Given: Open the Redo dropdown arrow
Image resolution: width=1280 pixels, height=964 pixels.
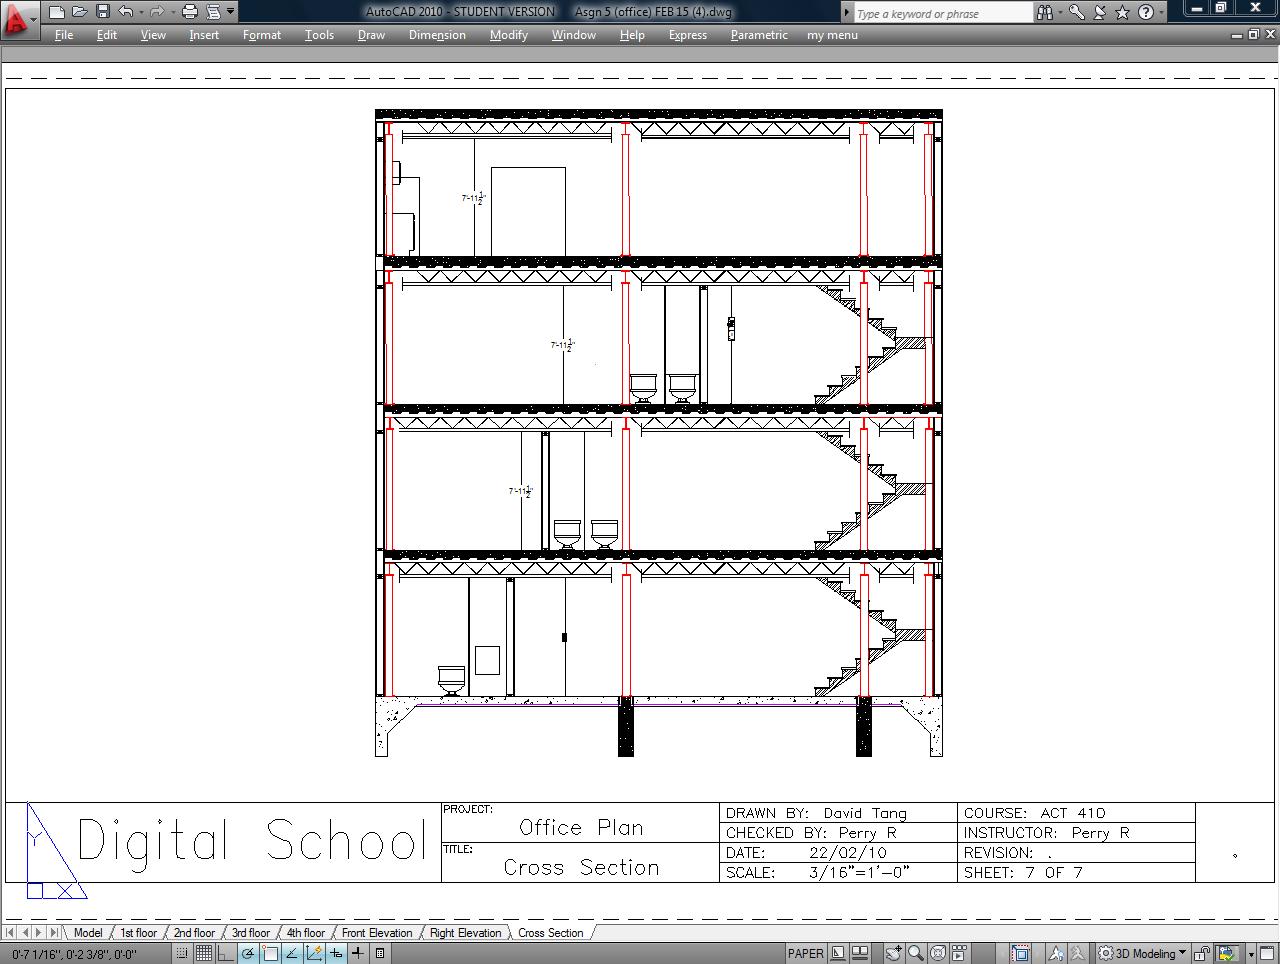Looking at the screenshot, I should pos(172,11).
